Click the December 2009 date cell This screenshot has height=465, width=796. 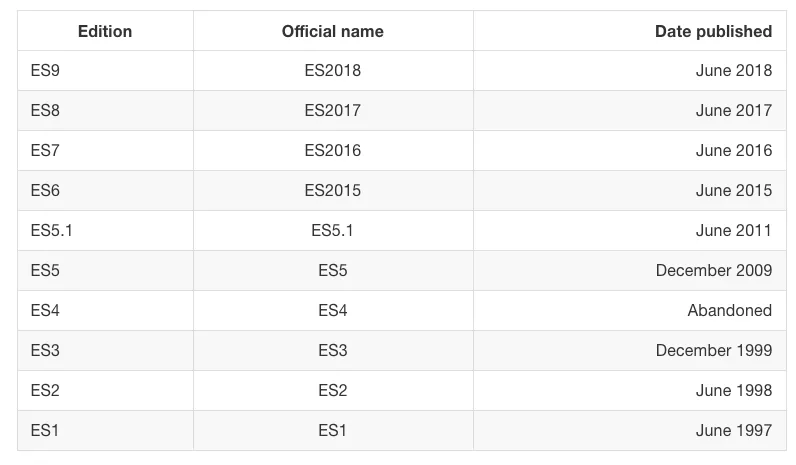coord(714,271)
